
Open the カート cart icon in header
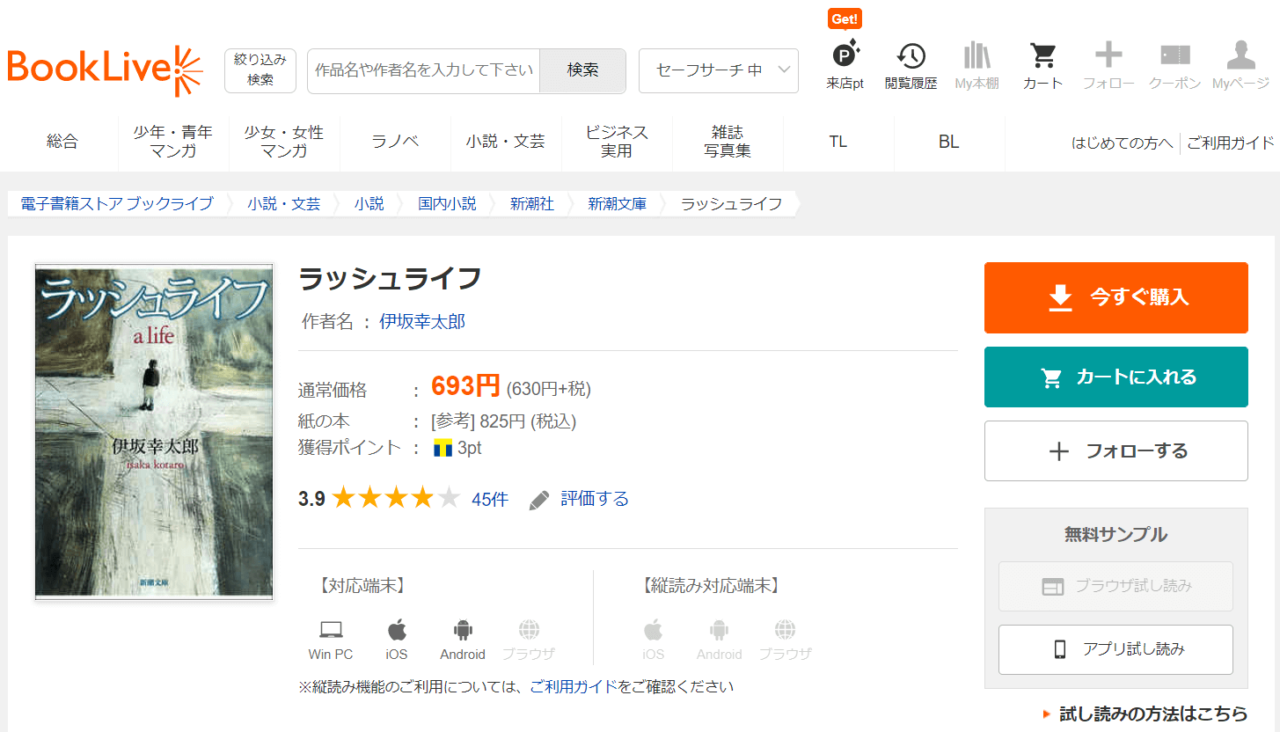(x=1043, y=56)
